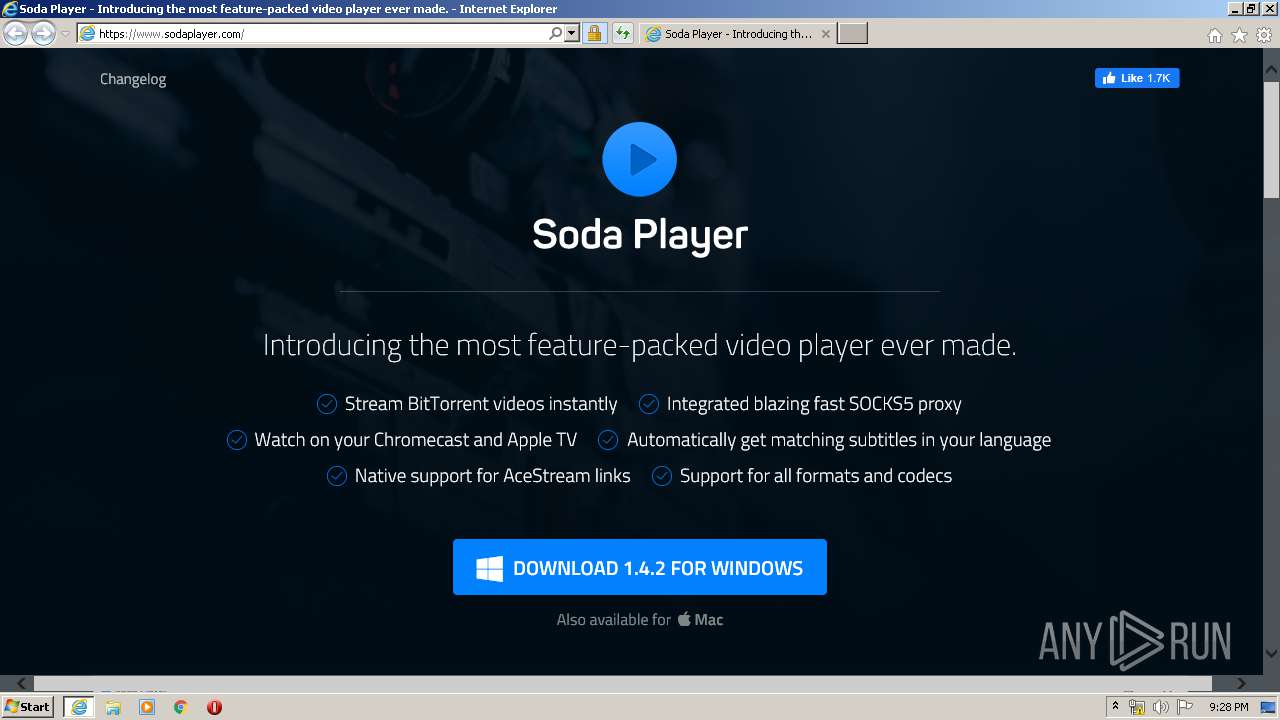Click 'Support for all formats and codecs' text
The width and height of the screenshot is (1280, 720).
click(816, 476)
